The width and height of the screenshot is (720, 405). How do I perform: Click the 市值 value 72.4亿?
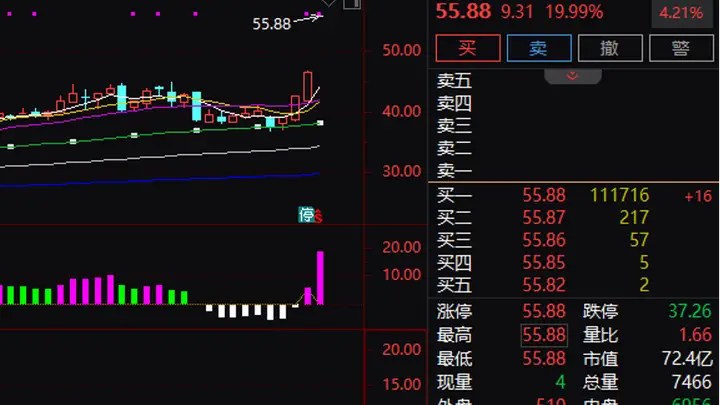pyautogui.click(x=687, y=359)
